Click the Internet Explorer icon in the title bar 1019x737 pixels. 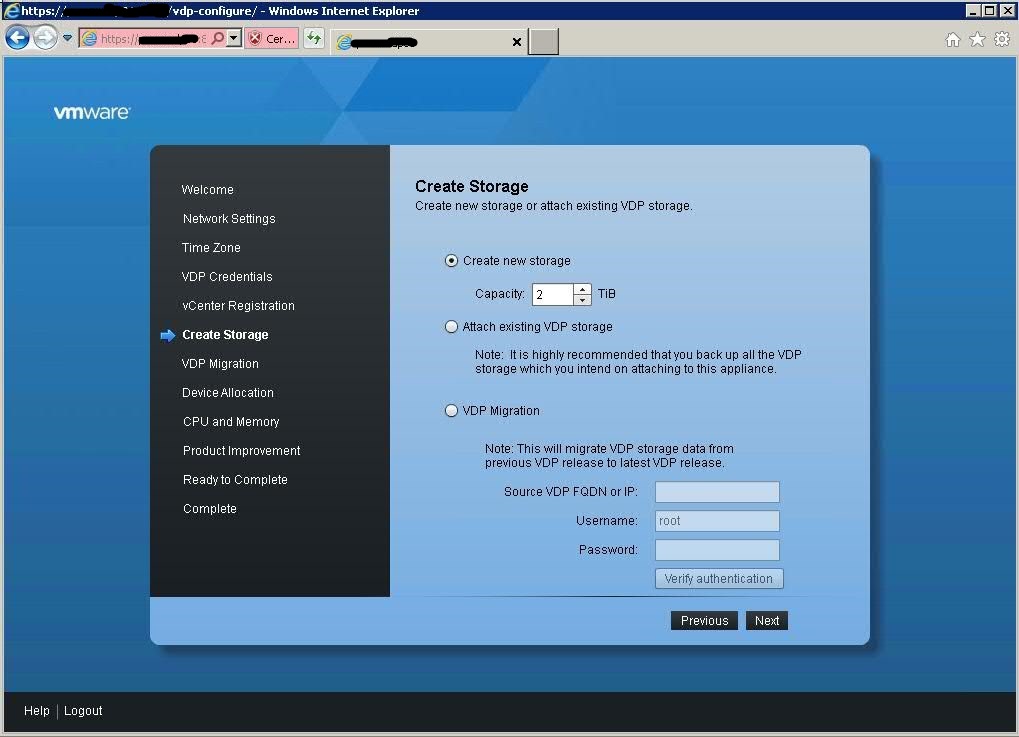pyautogui.click(x=11, y=10)
